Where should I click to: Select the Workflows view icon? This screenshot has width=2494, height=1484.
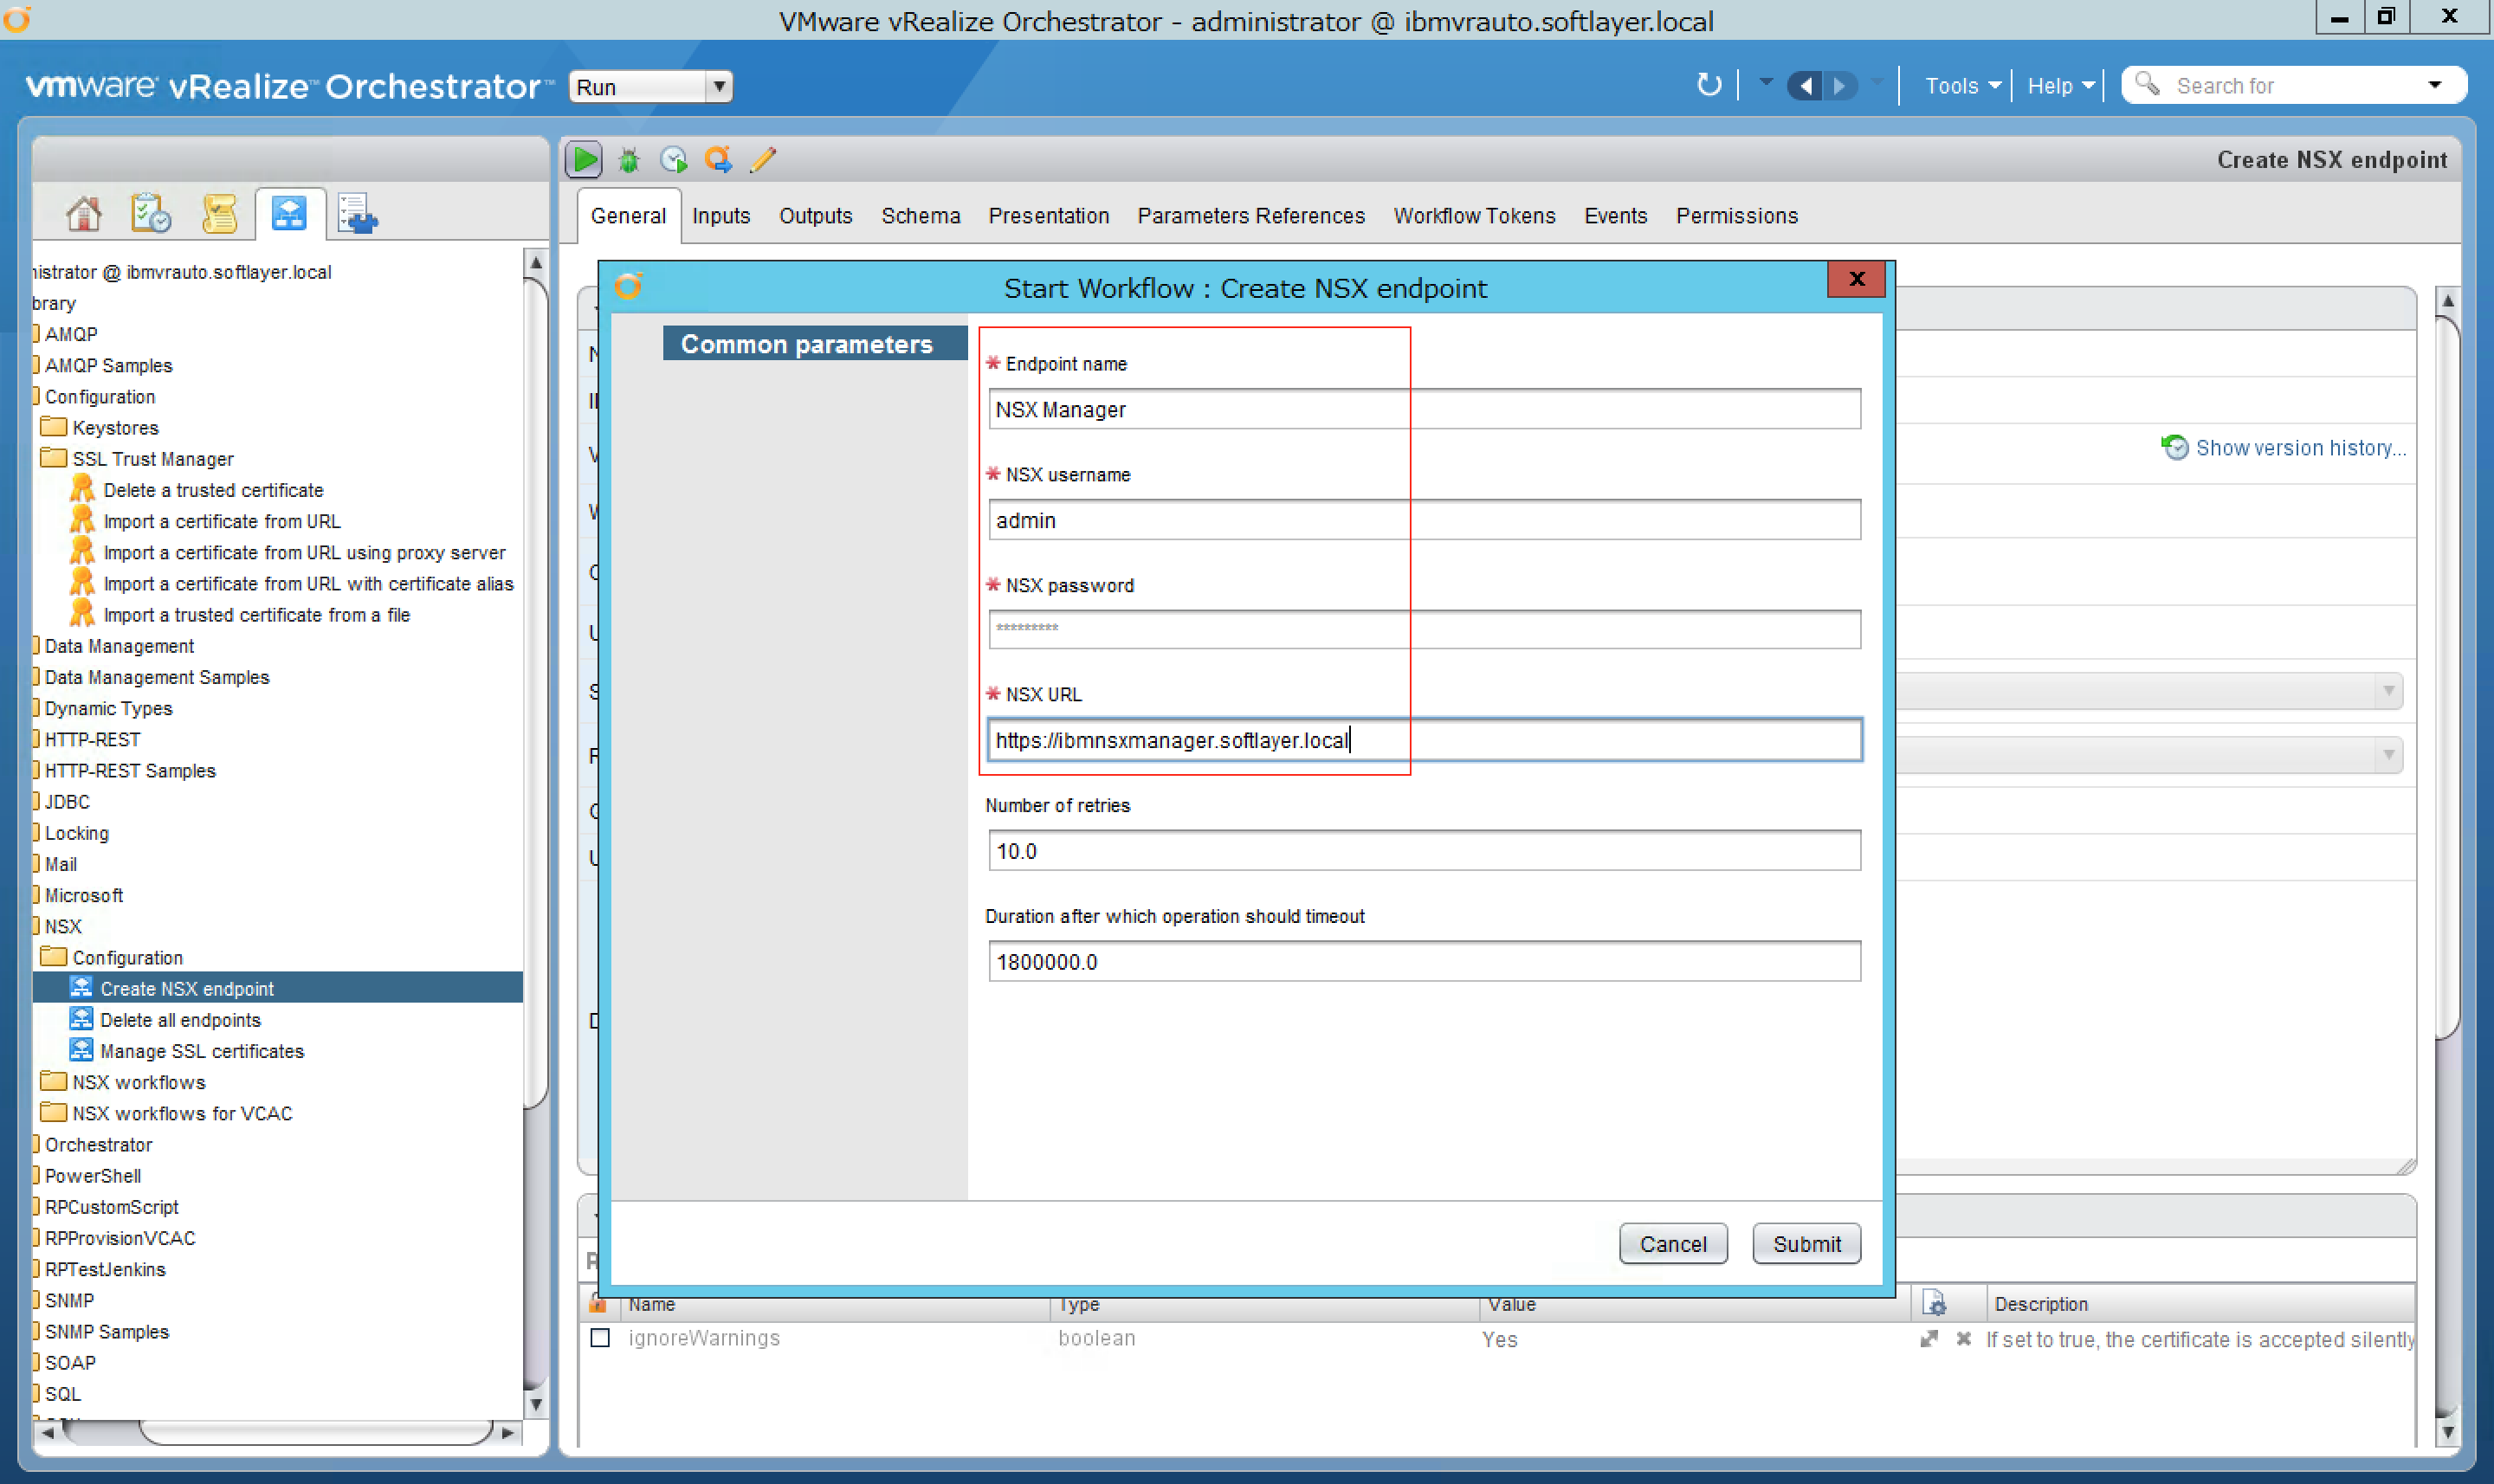[289, 213]
